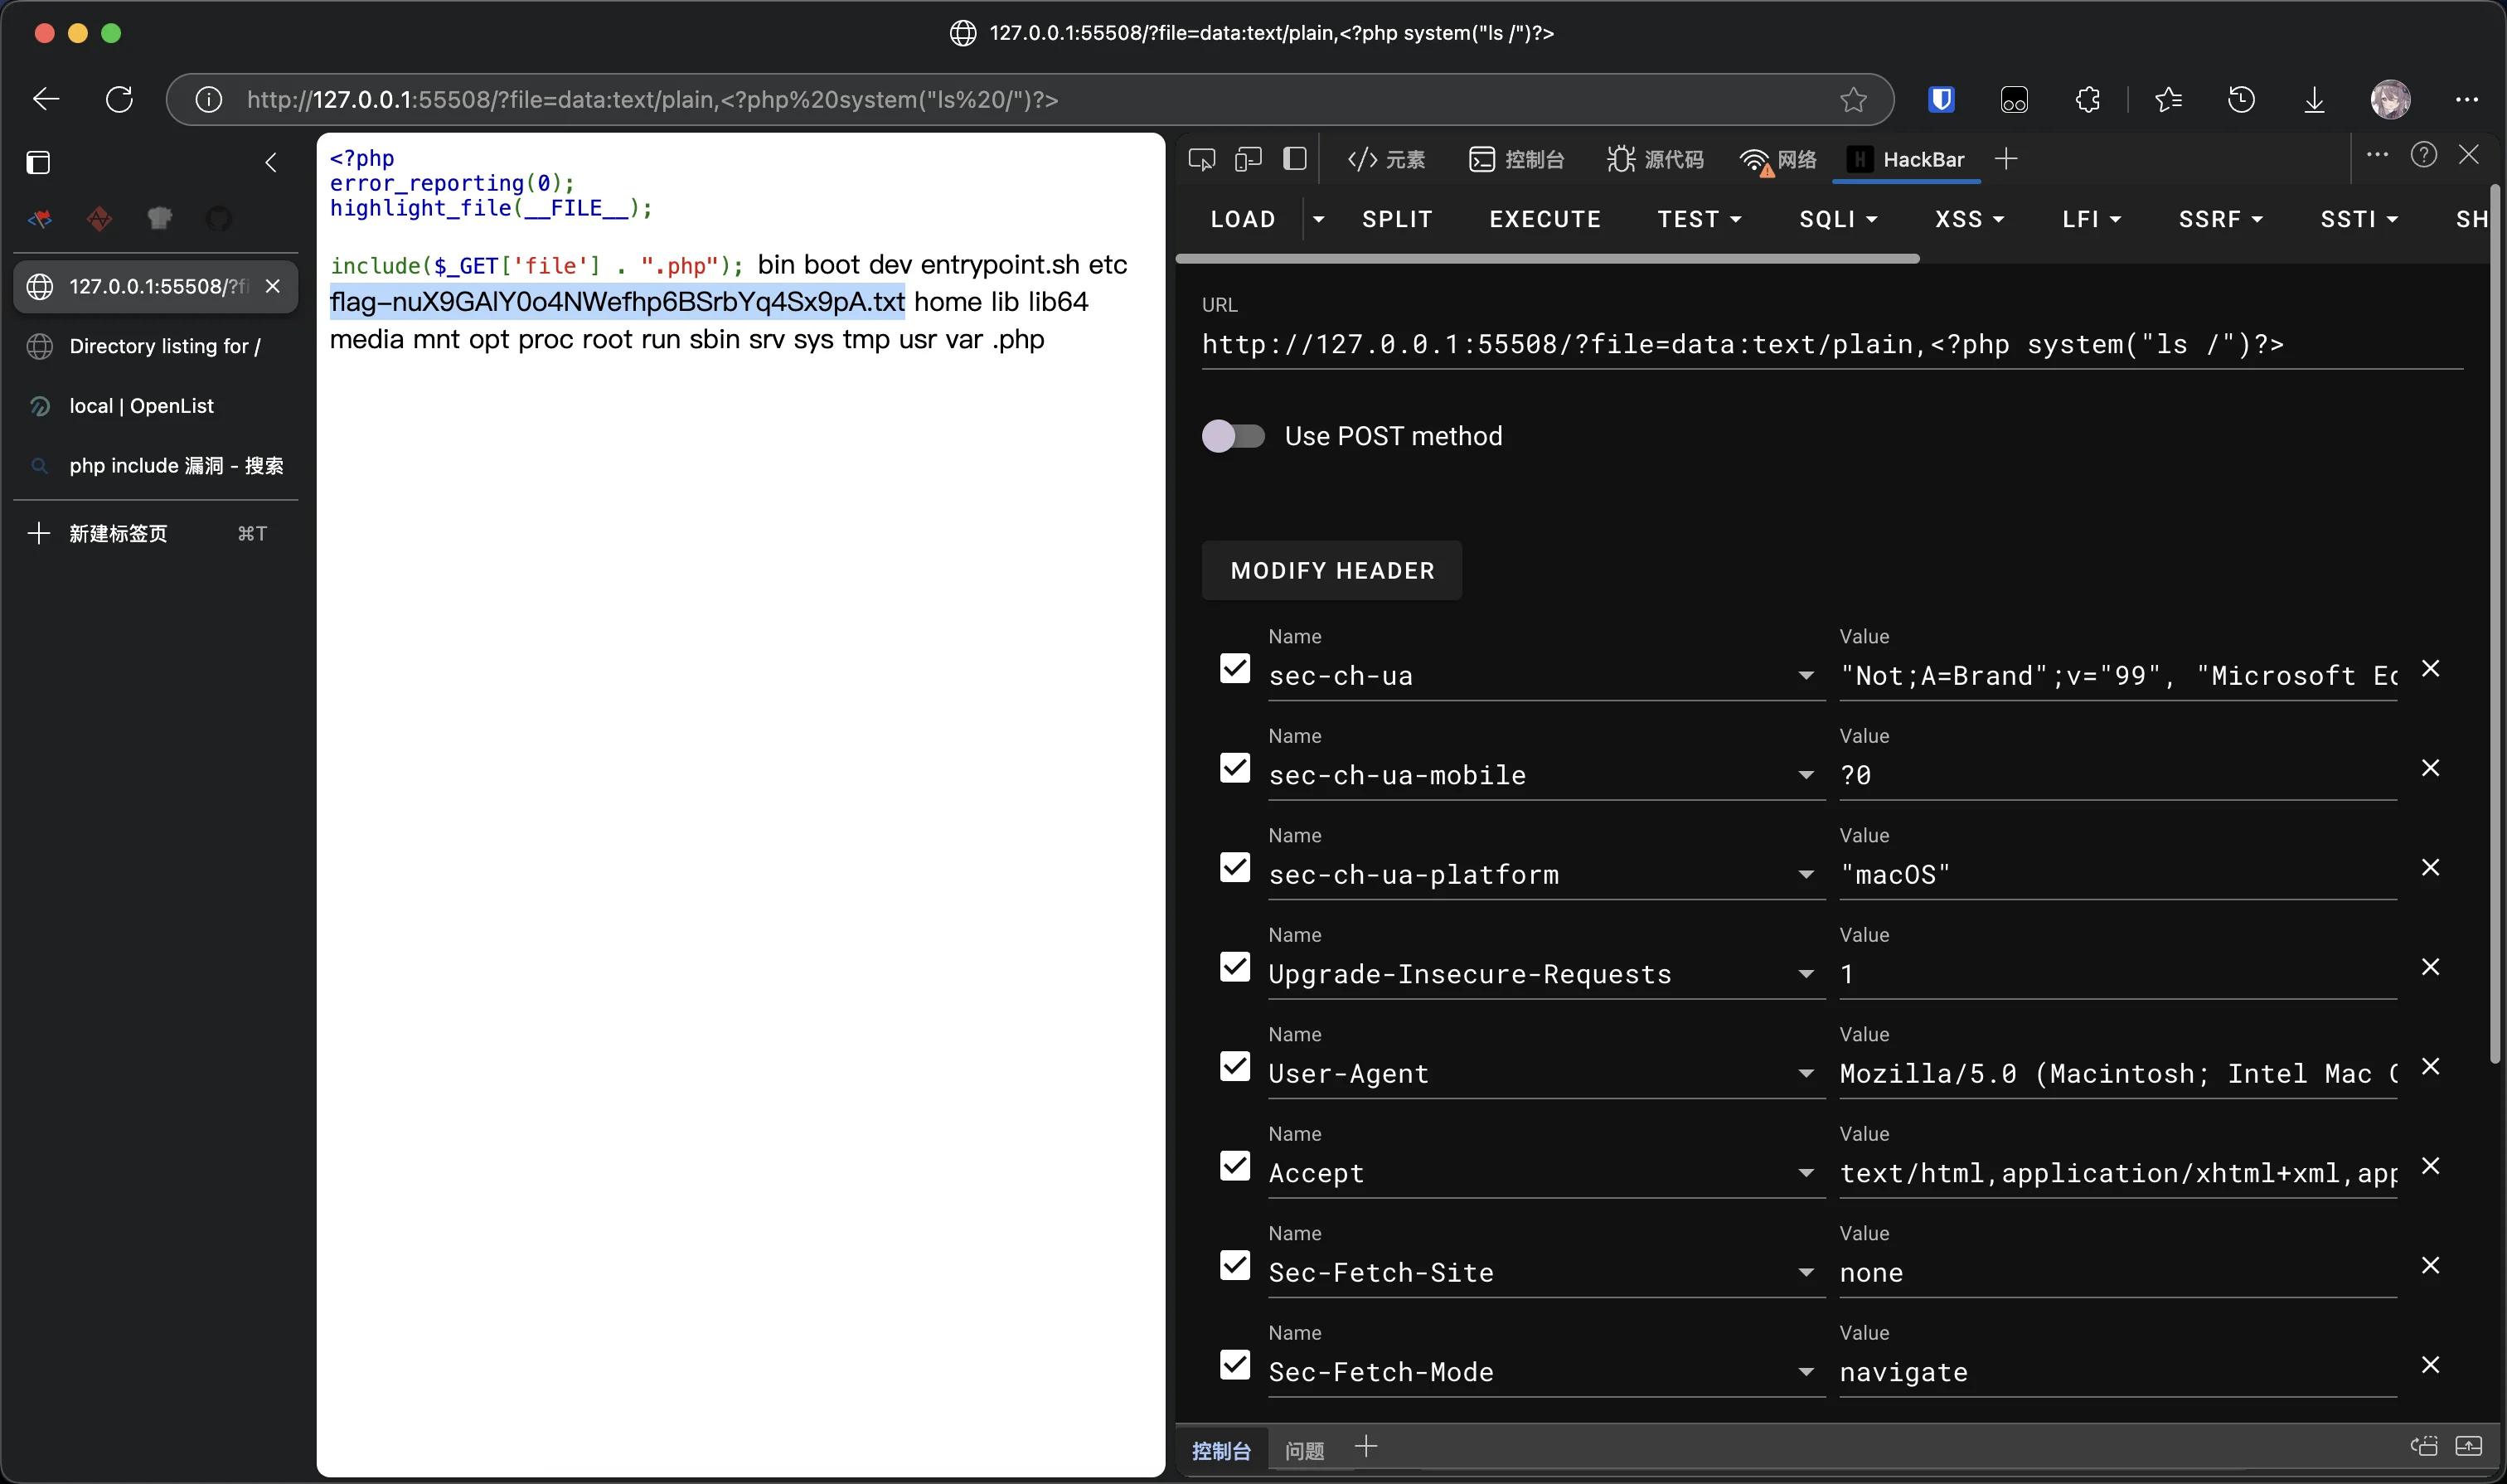Open the downloads arrow icon
This screenshot has width=2507, height=1484.
2314,99
